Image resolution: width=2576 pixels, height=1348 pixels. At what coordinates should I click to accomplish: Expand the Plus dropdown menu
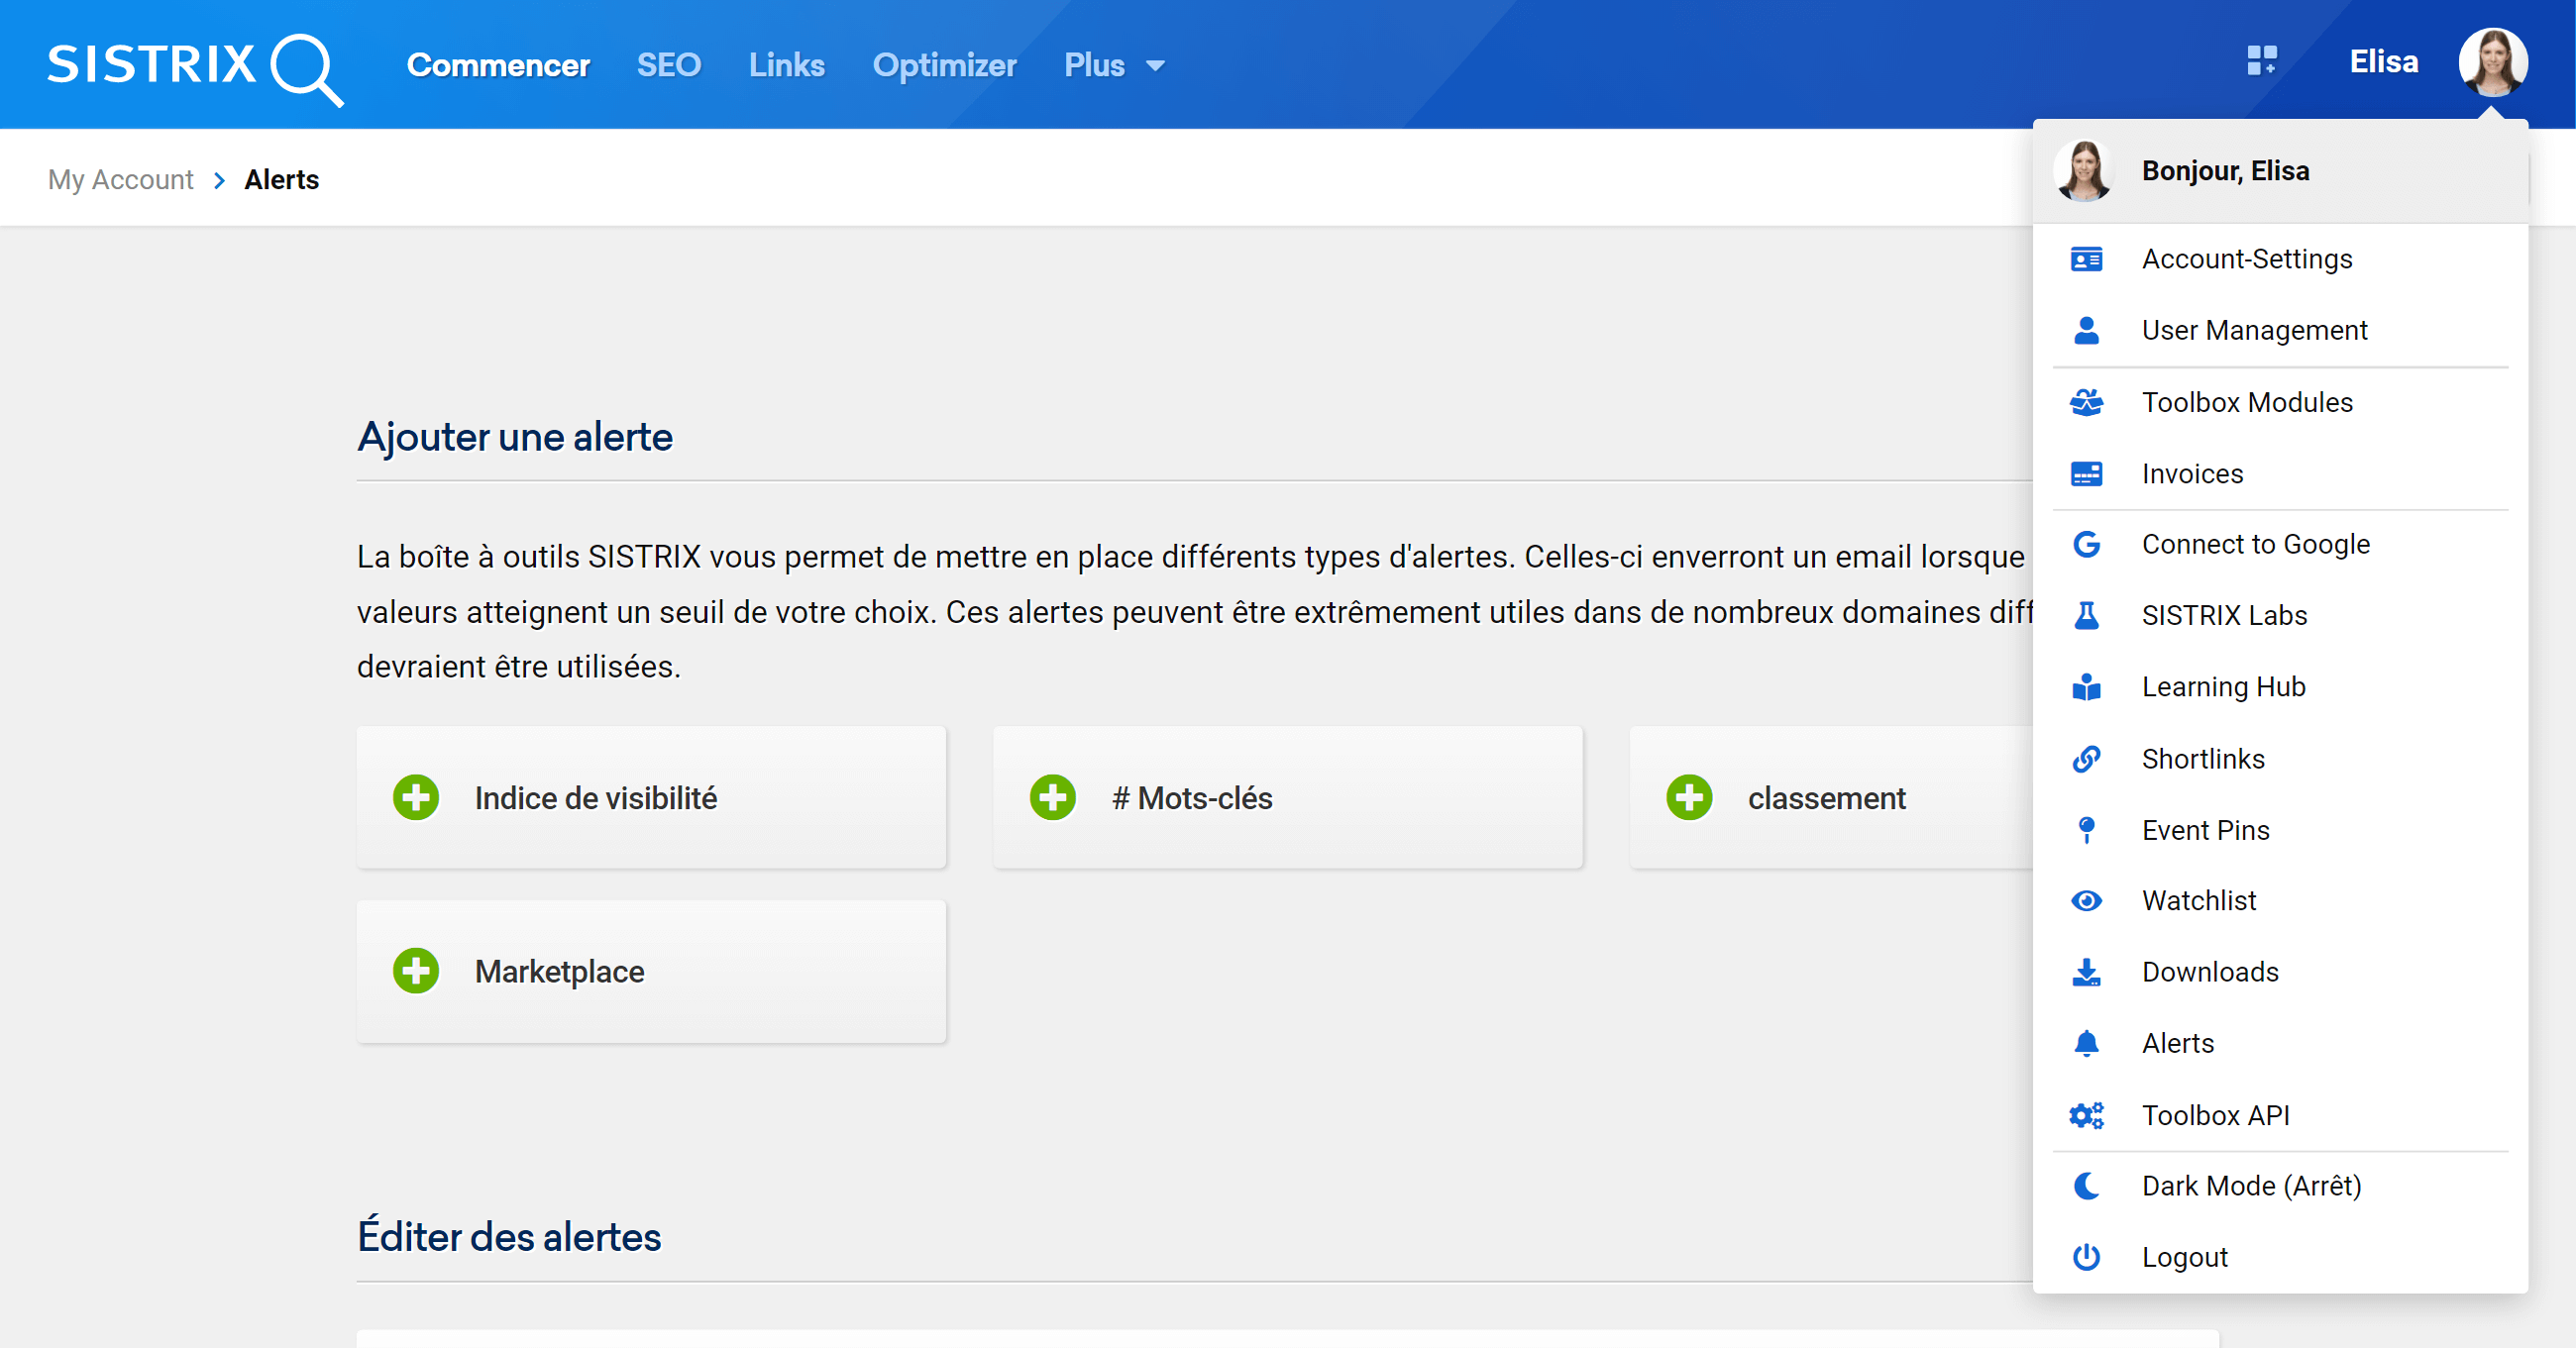tap(1114, 65)
